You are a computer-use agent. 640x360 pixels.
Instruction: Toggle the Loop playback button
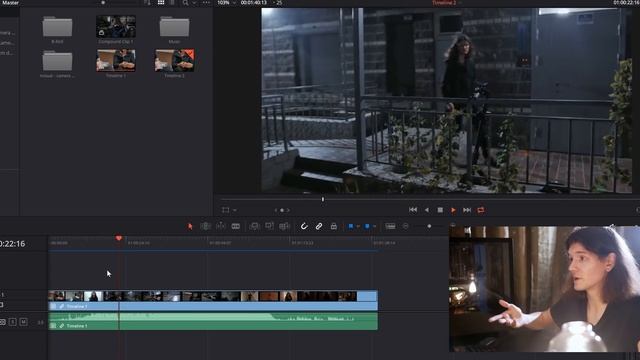[x=481, y=210]
